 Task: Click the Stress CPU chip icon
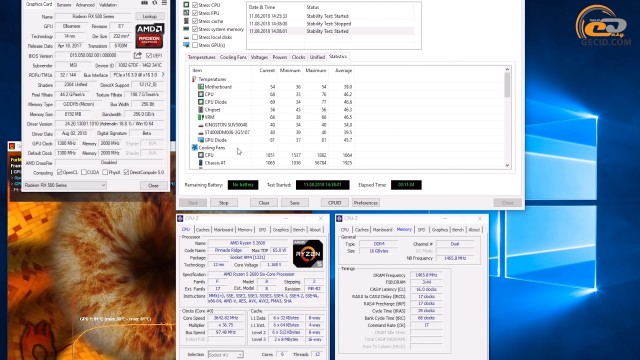click(x=186, y=5)
